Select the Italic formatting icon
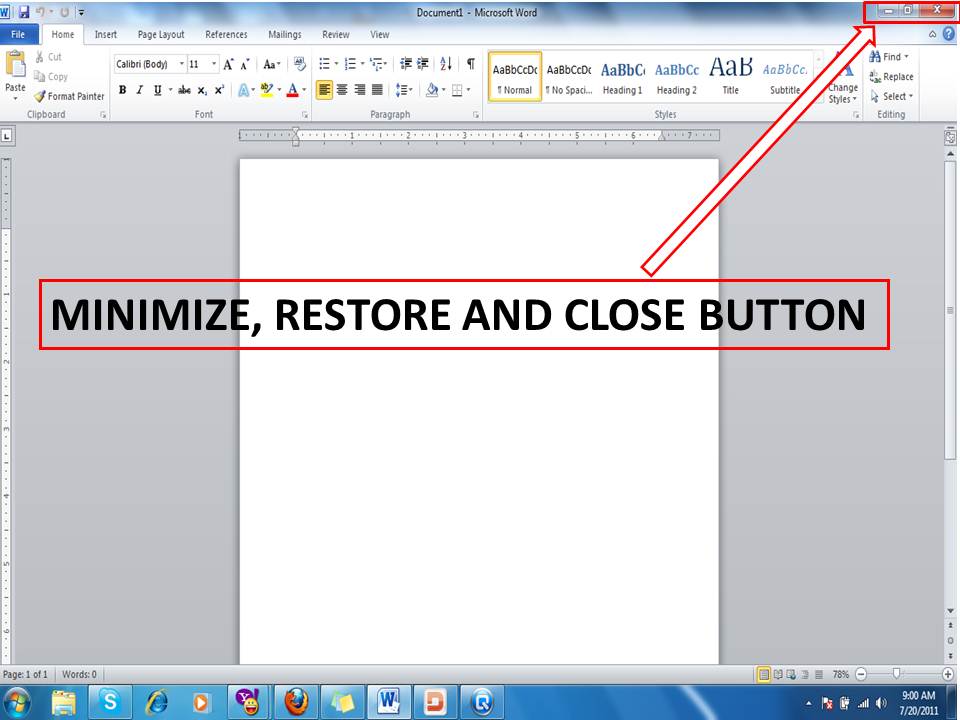This screenshot has width=960, height=720. click(x=139, y=88)
